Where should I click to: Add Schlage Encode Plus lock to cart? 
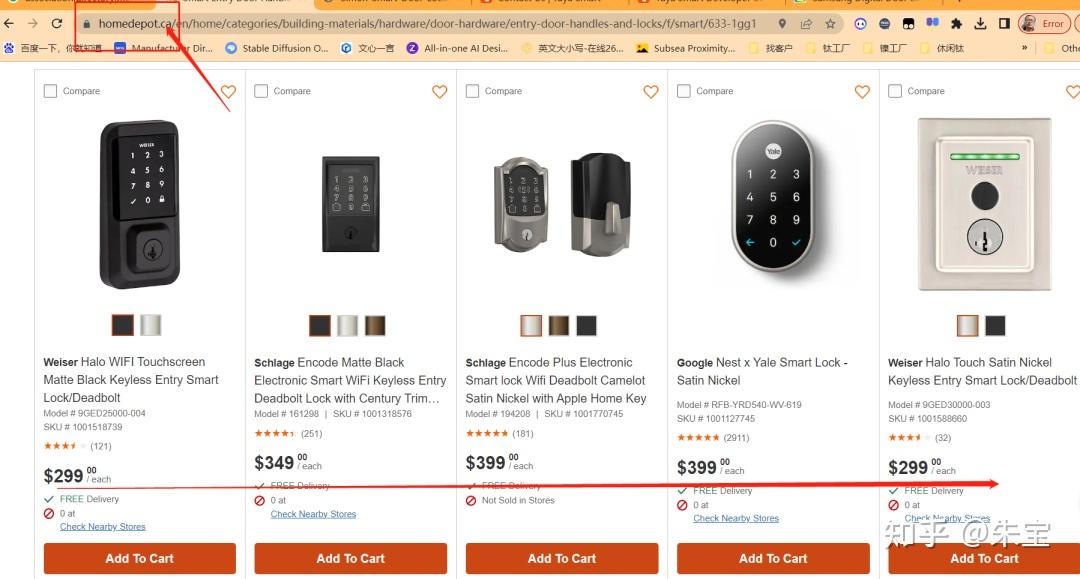[x=561, y=558]
